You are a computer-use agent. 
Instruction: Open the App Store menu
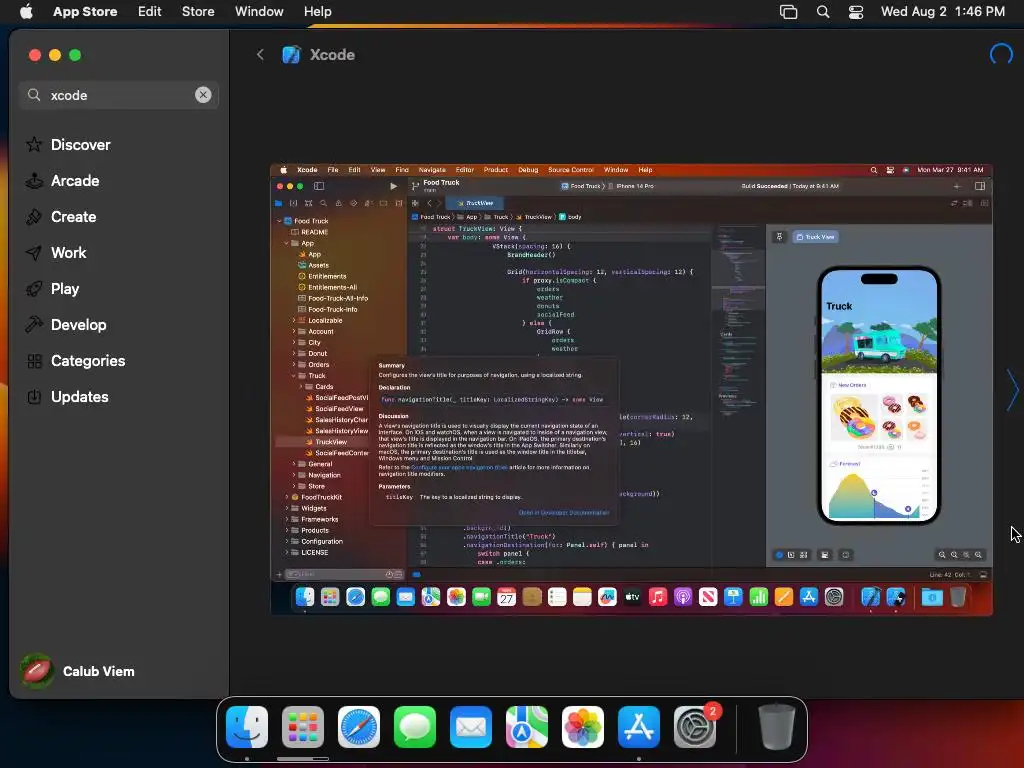[85, 11]
